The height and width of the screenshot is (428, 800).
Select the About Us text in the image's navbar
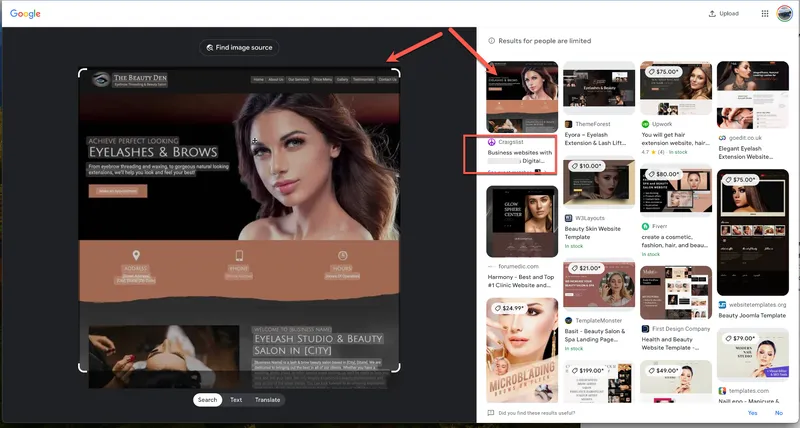coord(276,80)
